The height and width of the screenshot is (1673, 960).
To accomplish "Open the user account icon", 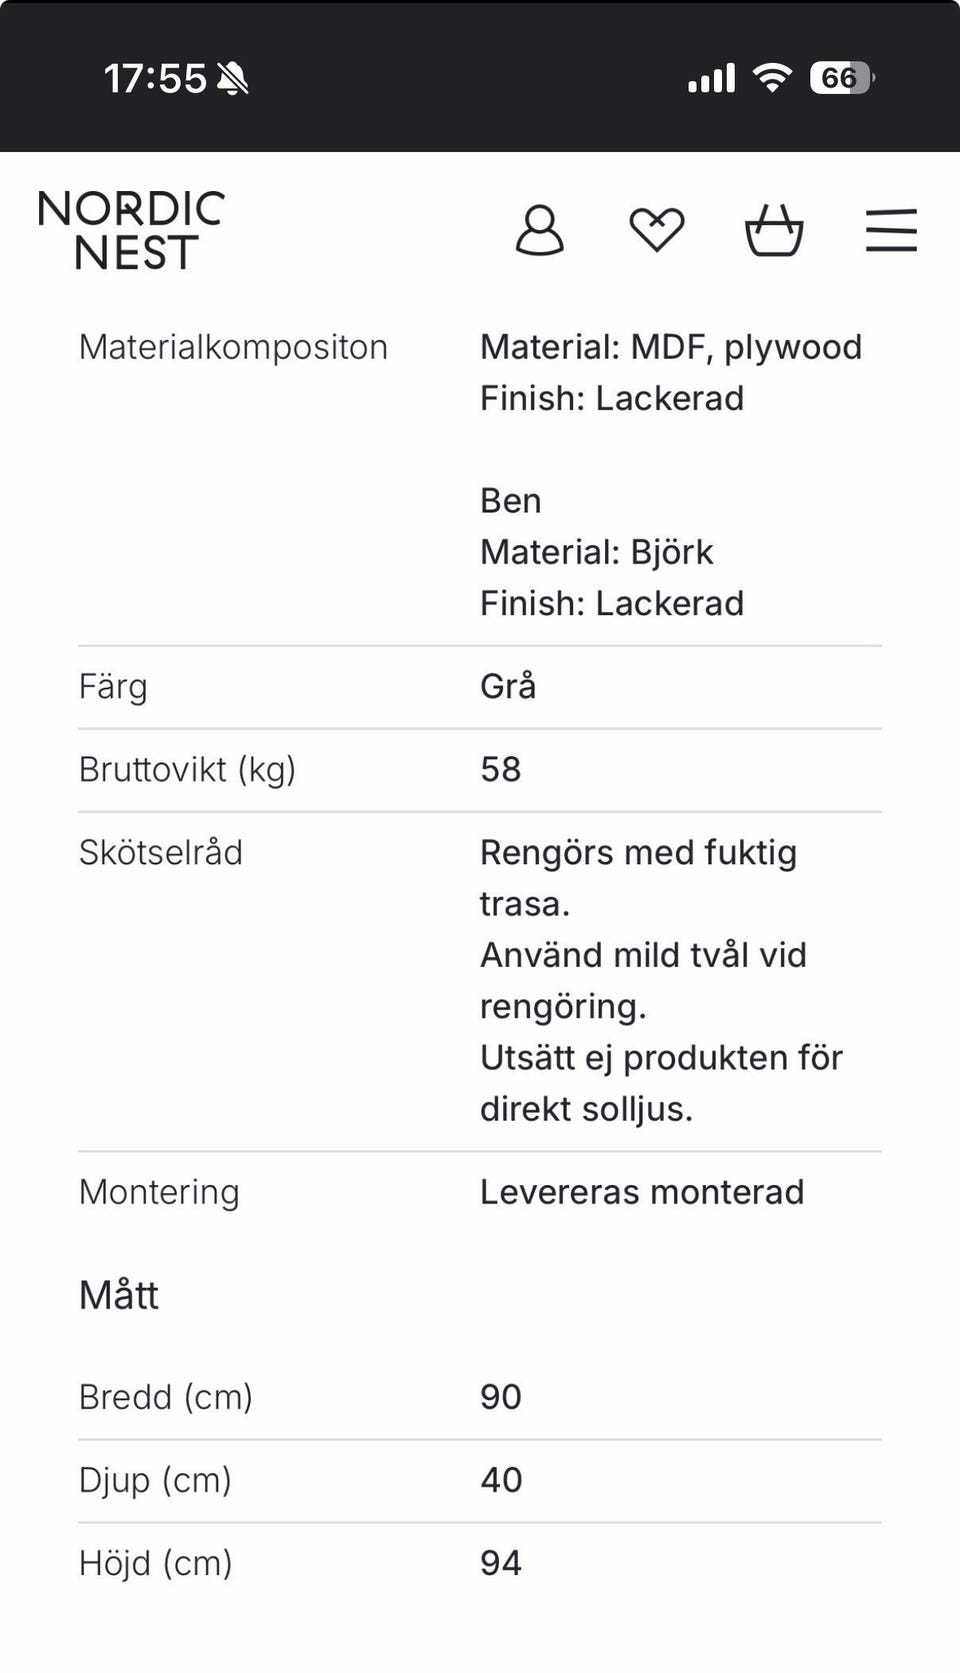I will click(x=540, y=231).
